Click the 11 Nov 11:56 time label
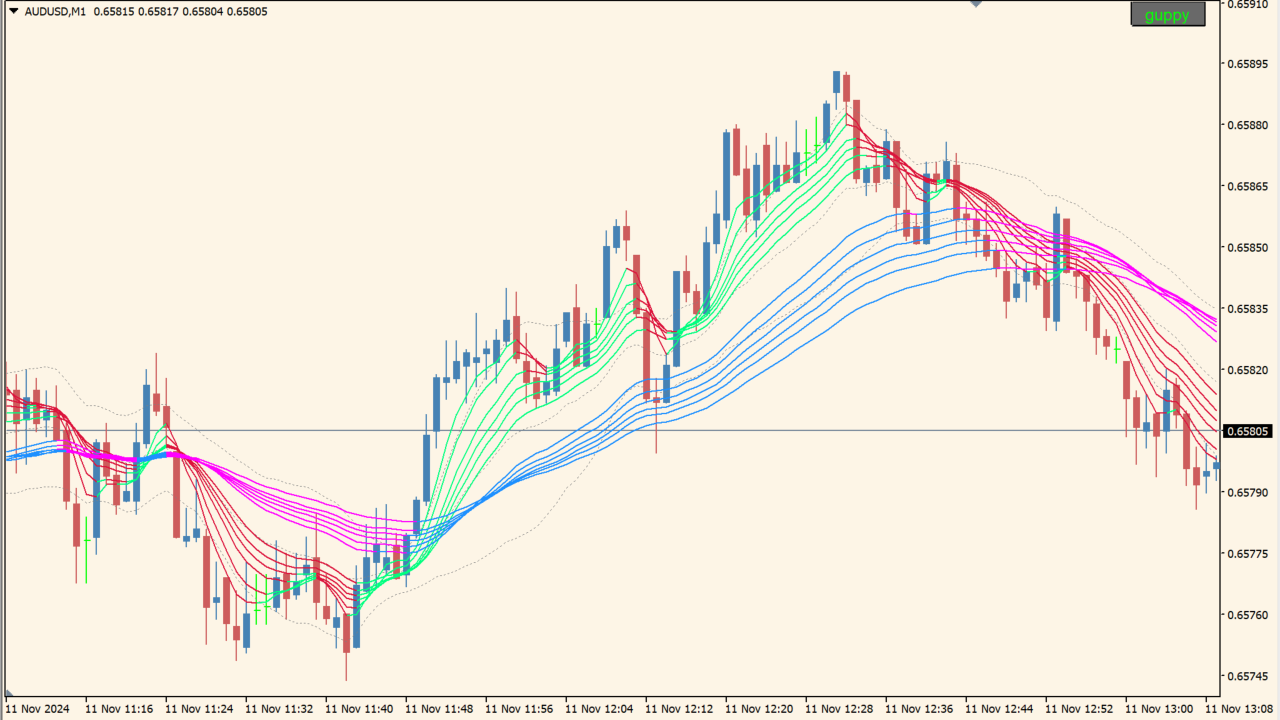 click(x=519, y=709)
